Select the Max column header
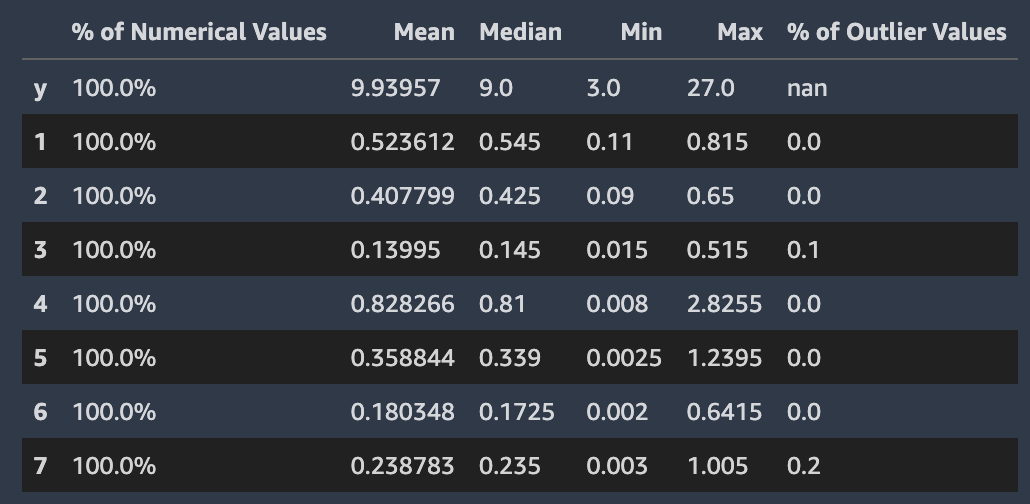 click(x=740, y=32)
